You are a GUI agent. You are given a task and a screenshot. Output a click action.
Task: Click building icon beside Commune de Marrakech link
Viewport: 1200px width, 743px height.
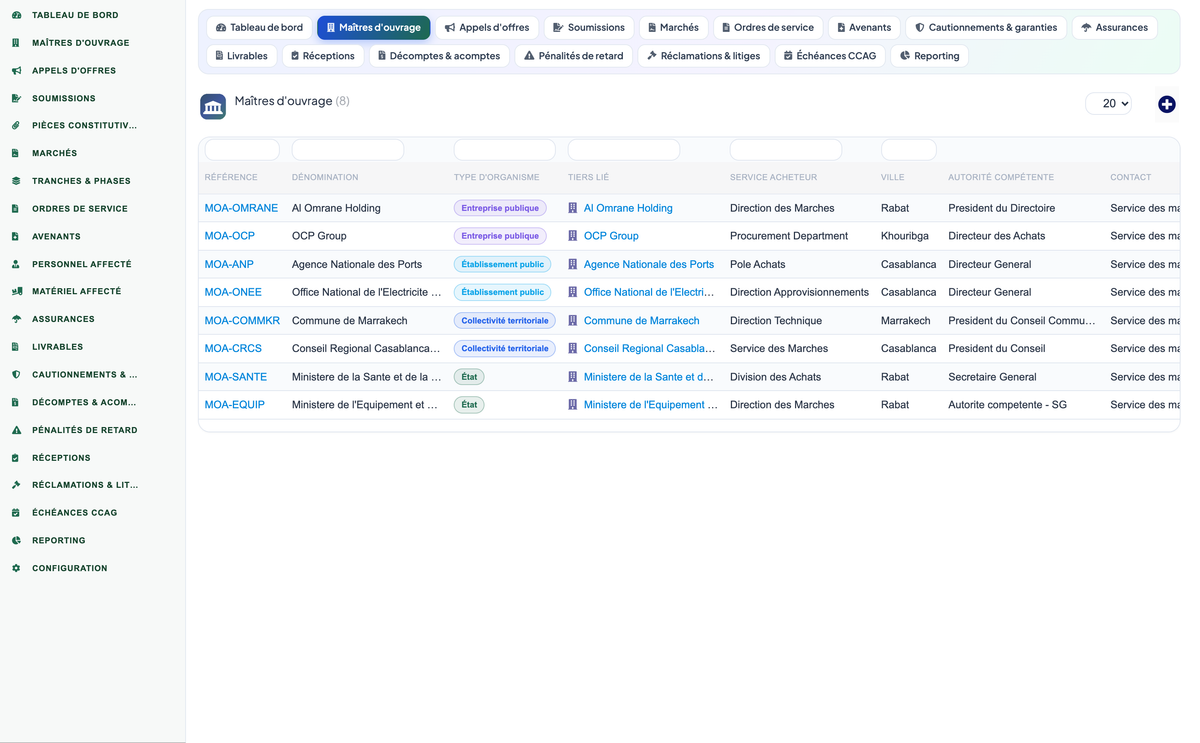tap(573, 321)
